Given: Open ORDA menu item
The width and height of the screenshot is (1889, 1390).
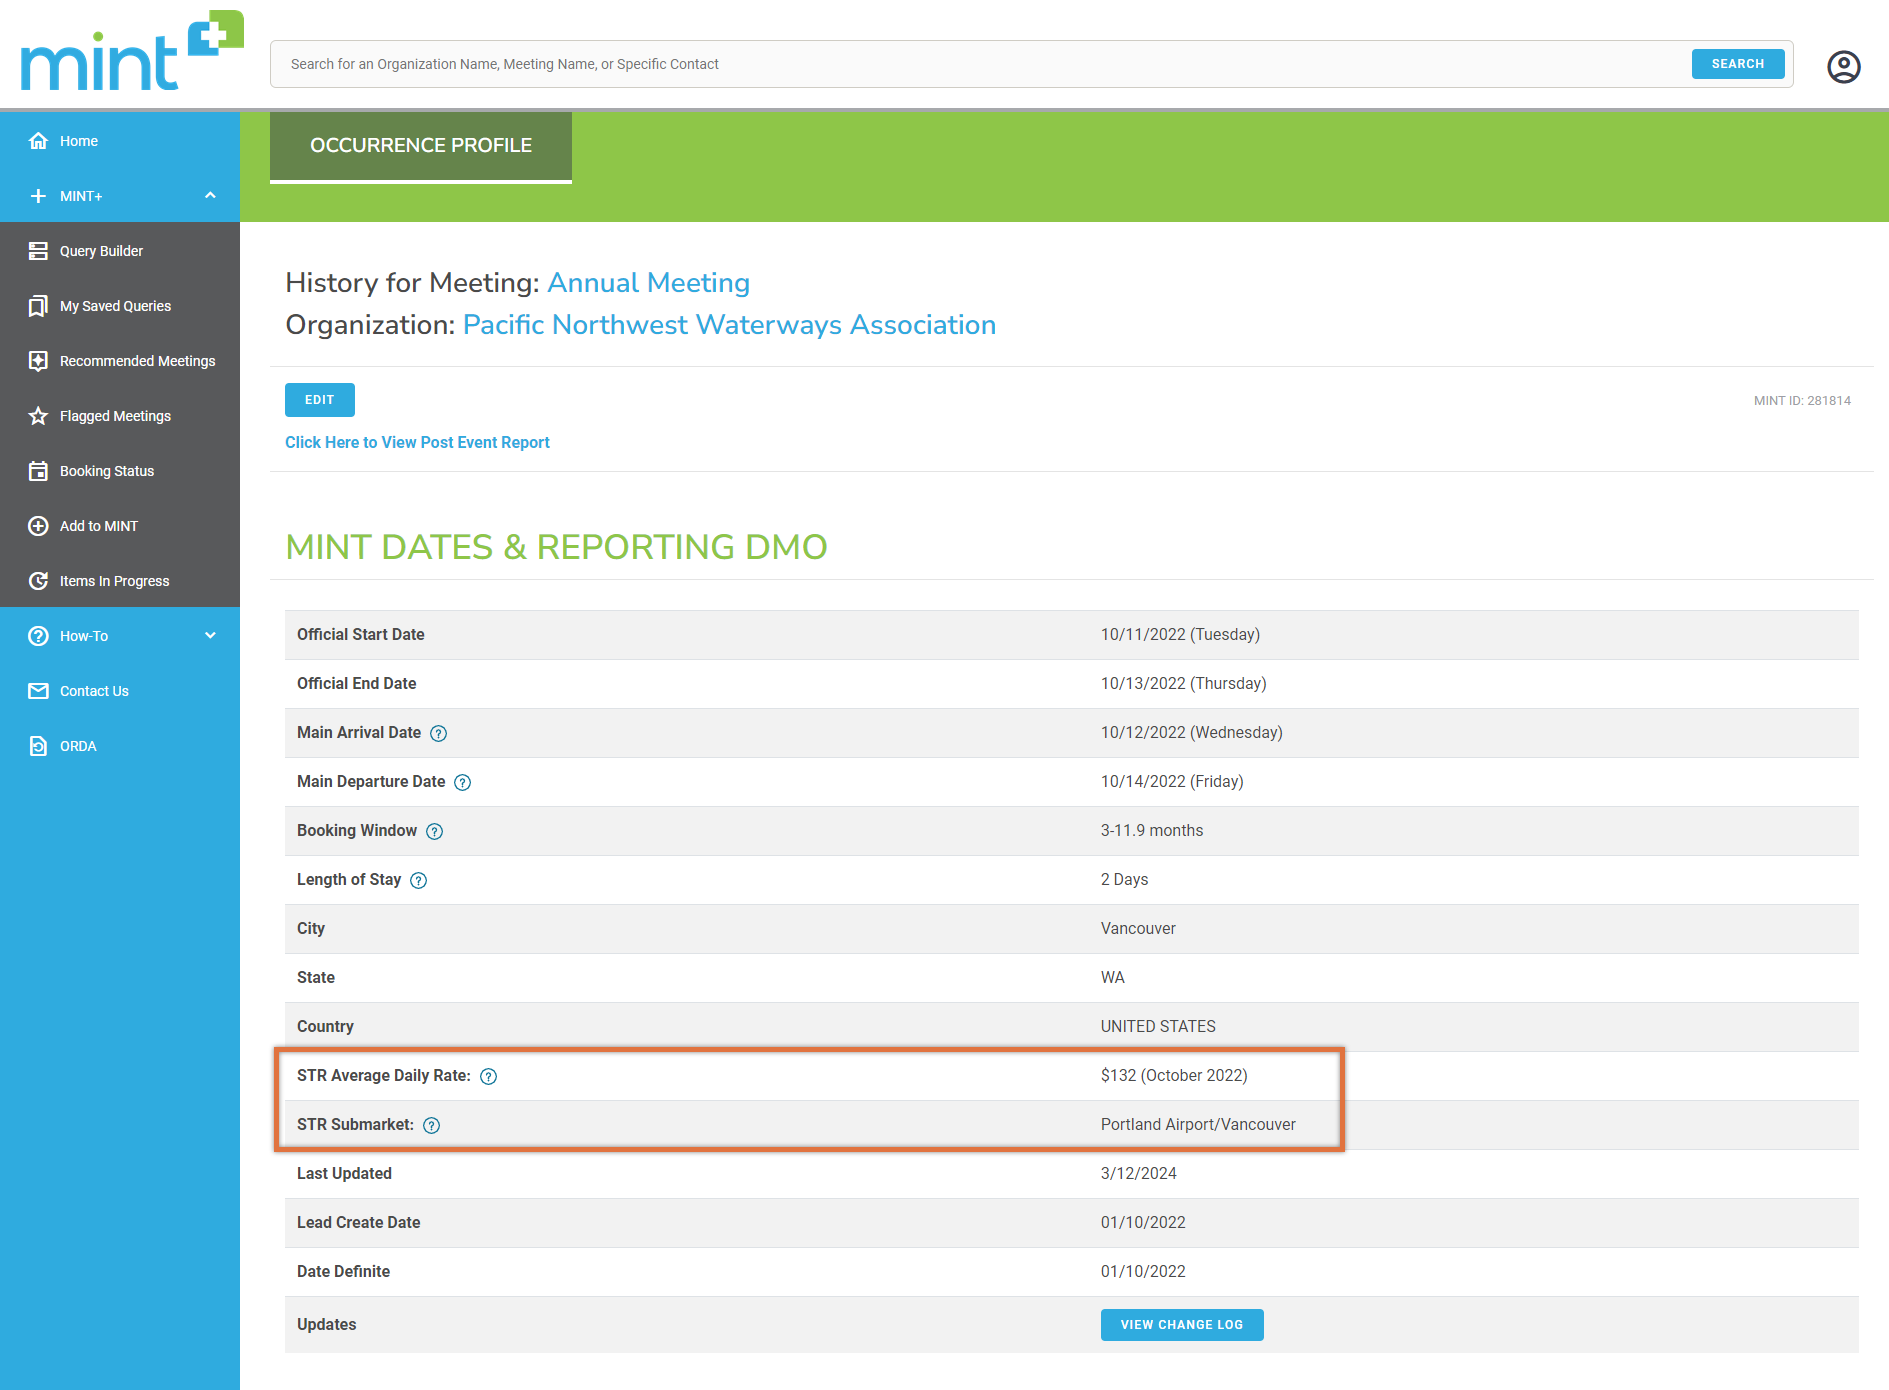Looking at the screenshot, I should pyautogui.click(x=120, y=746).
